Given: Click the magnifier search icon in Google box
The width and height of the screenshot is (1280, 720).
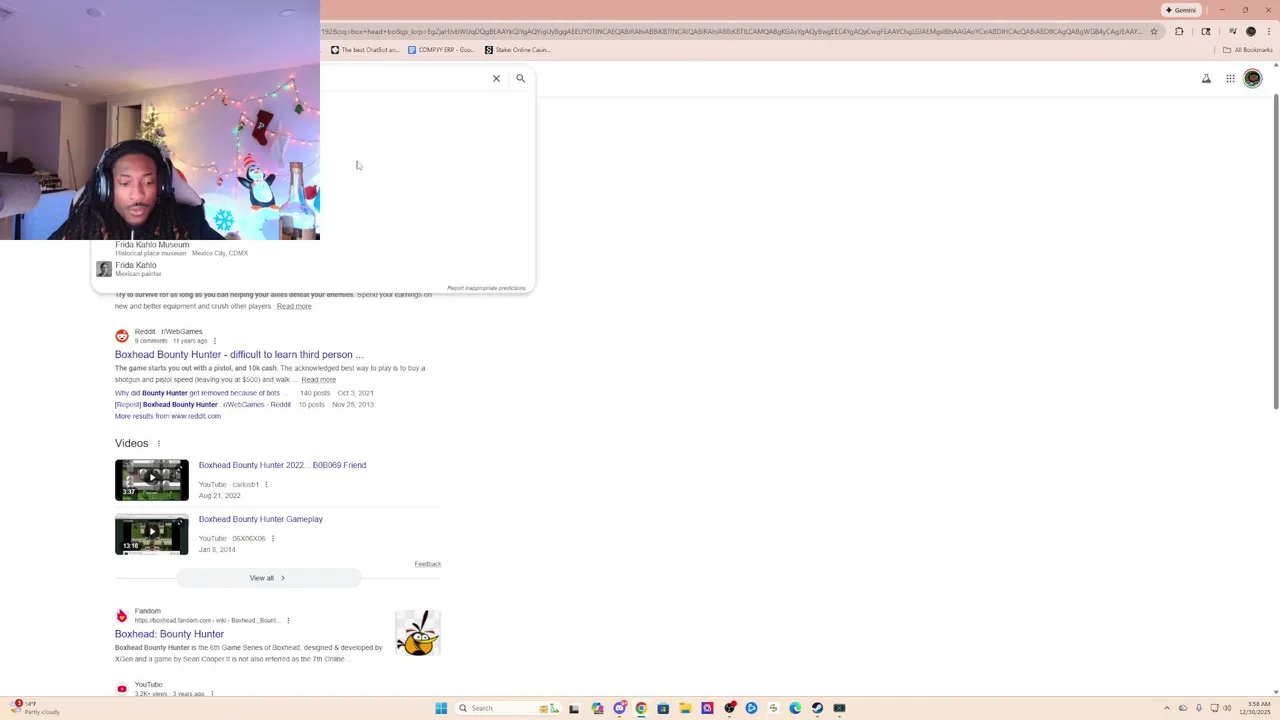Looking at the screenshot, I should click(x=520, y=78).
